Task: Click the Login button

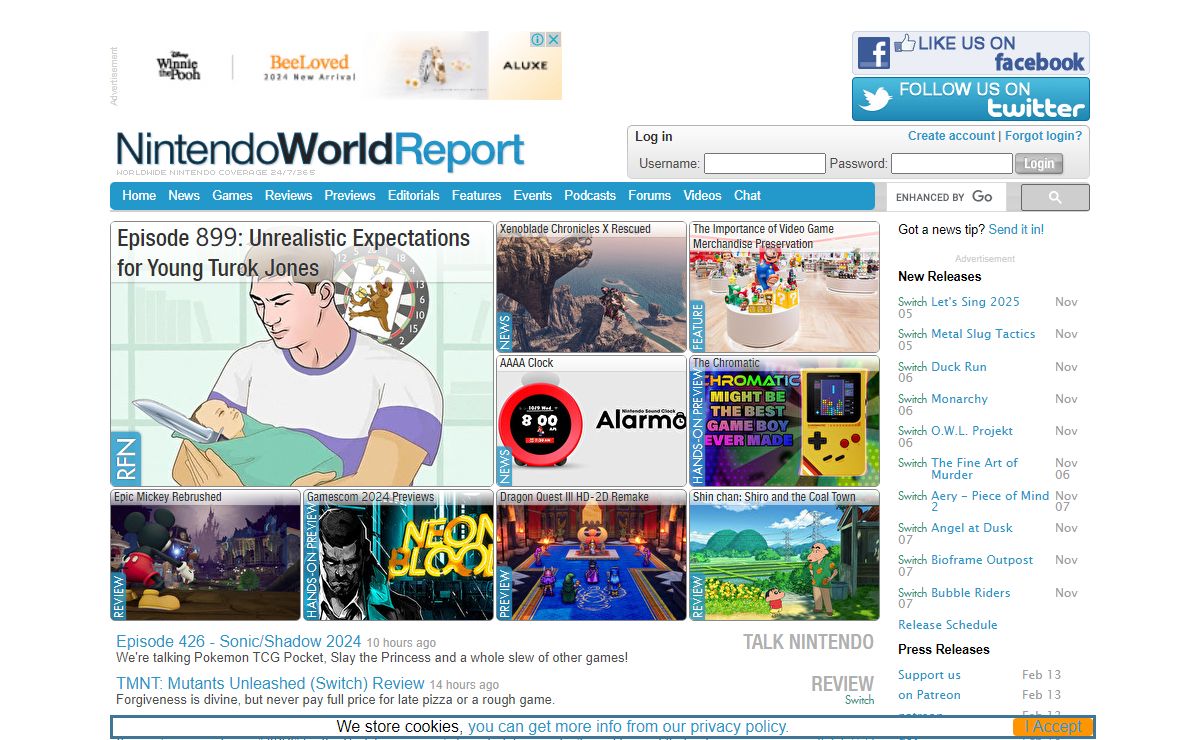Action: point(1039,164)
